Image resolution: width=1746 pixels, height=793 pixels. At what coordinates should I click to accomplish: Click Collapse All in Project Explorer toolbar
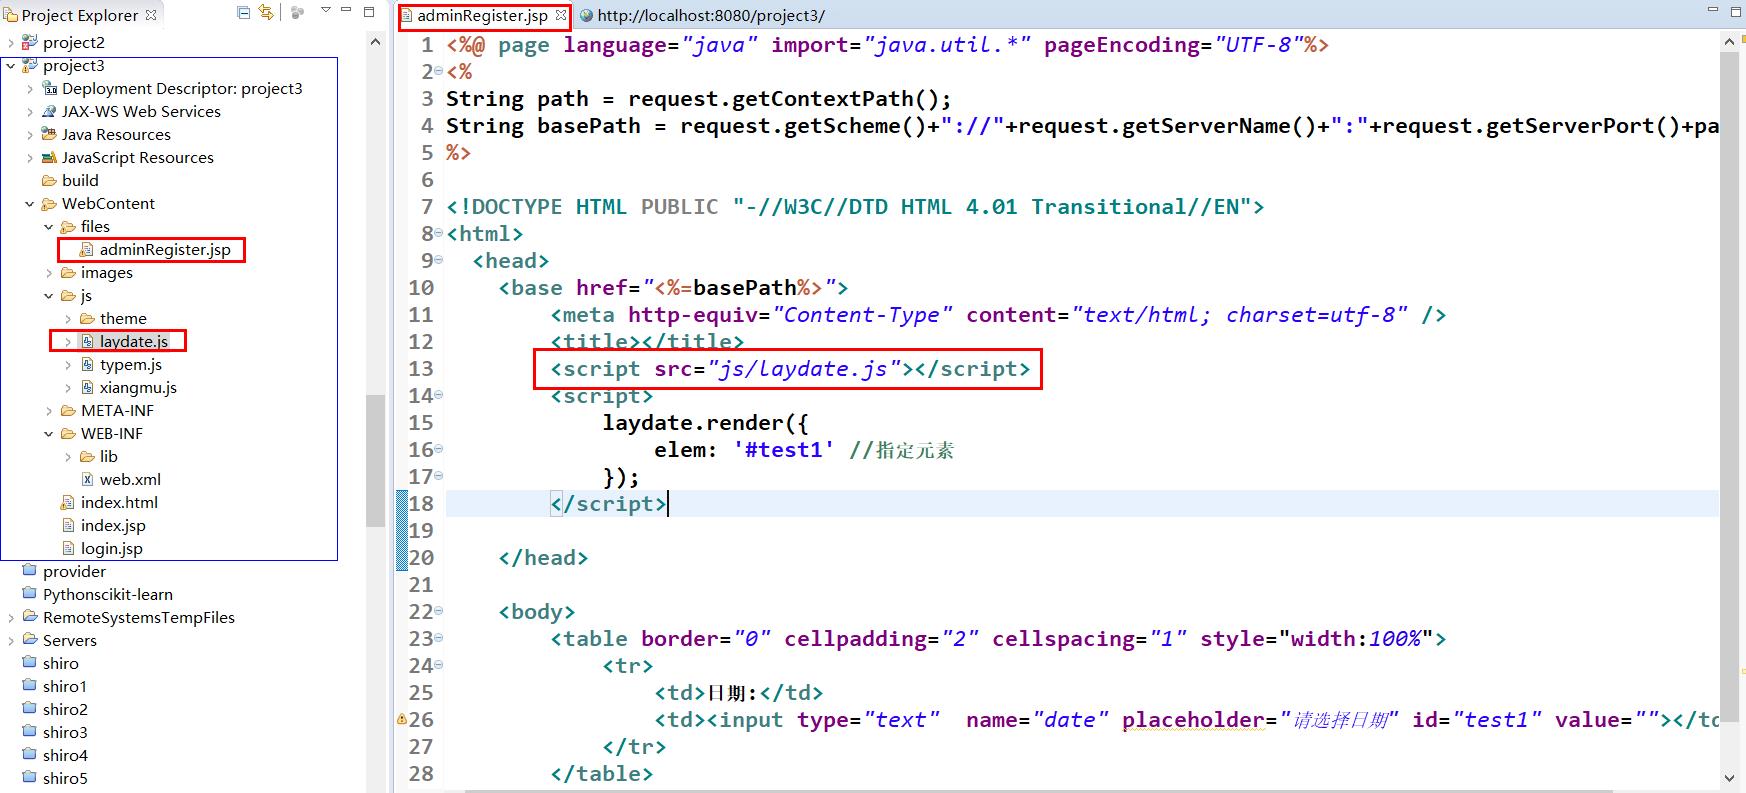click(244, 13)
